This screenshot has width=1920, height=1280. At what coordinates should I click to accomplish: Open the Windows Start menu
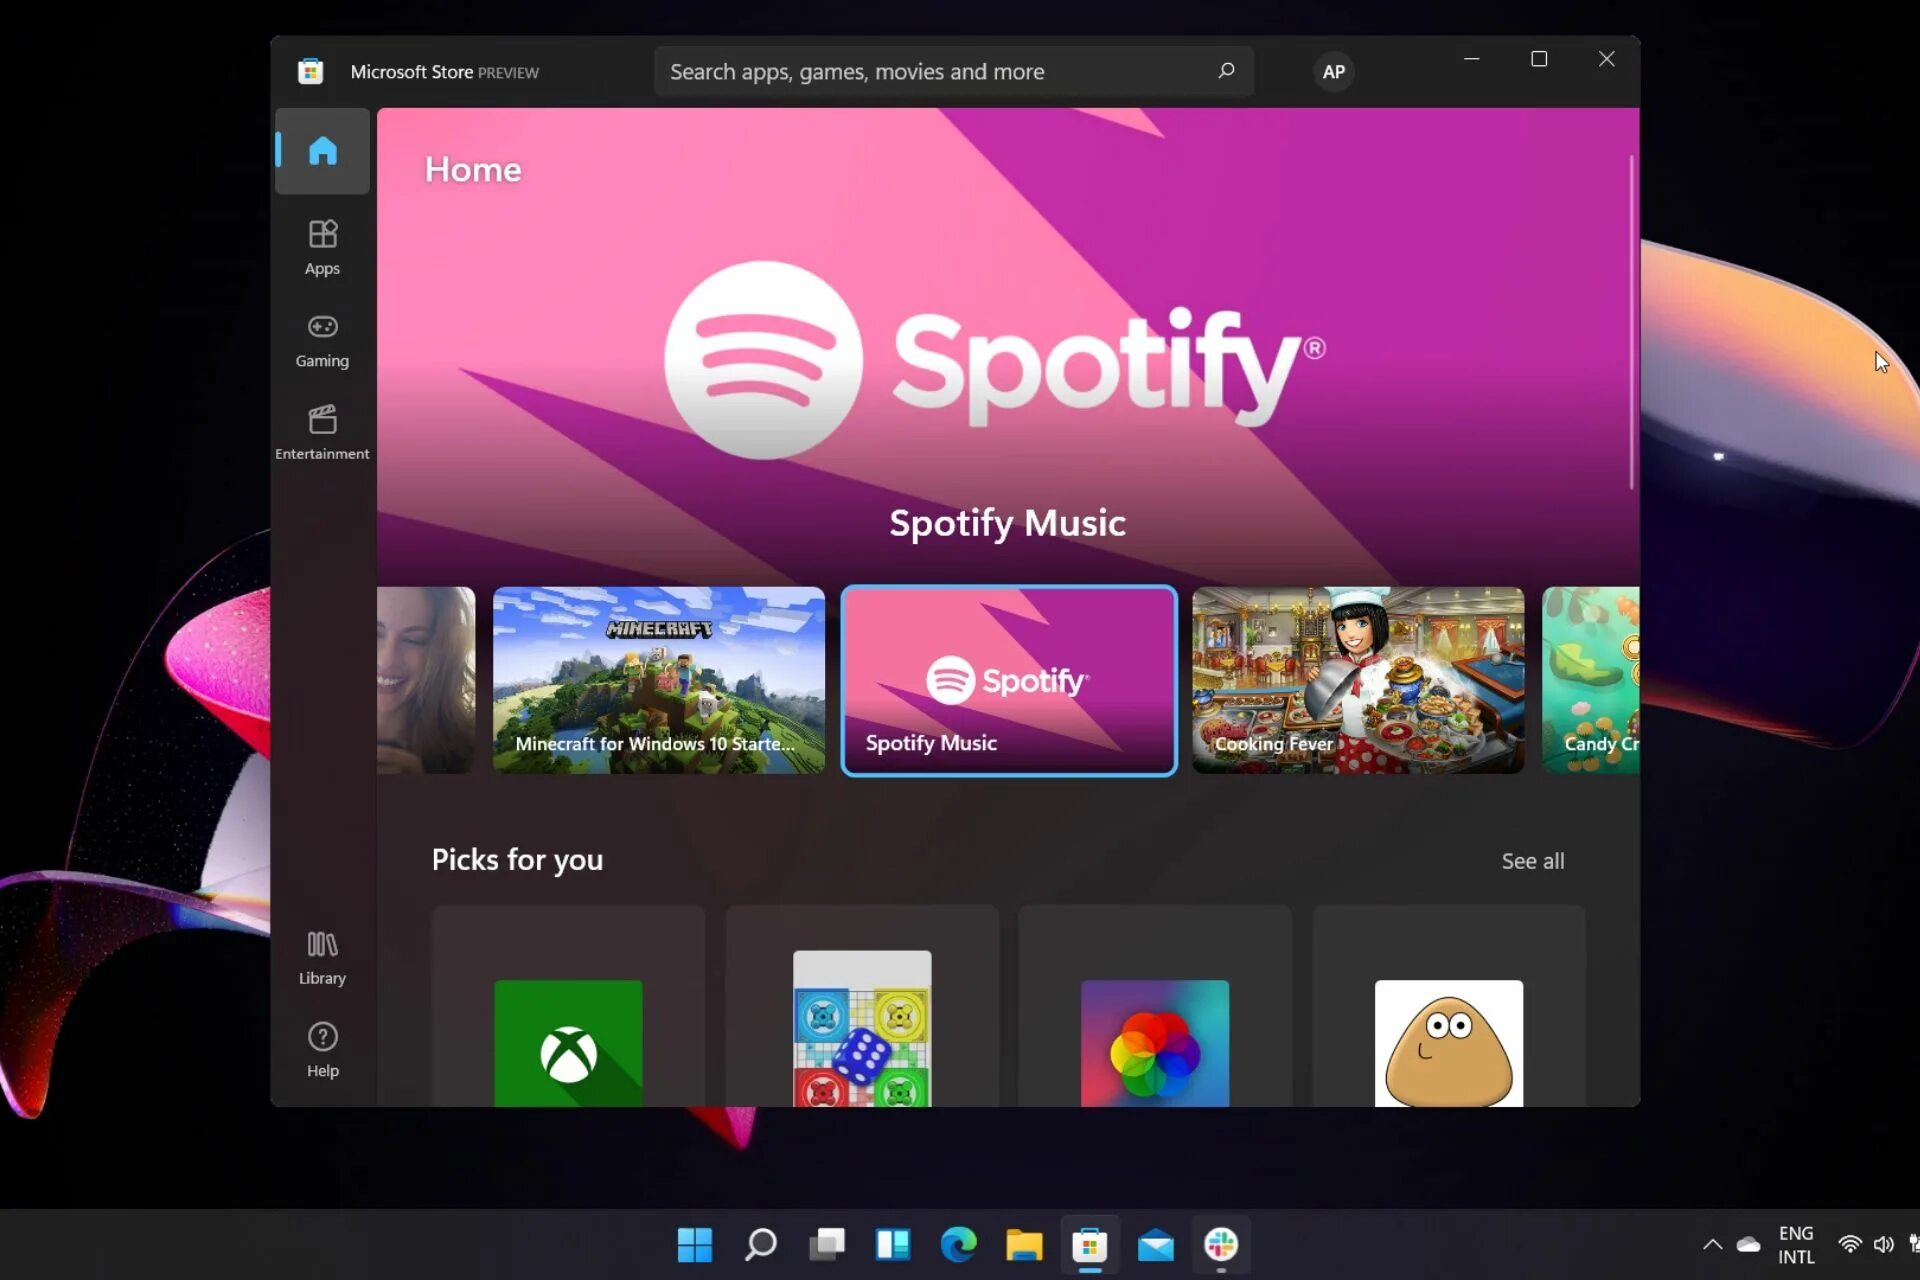click(694, 1245)
